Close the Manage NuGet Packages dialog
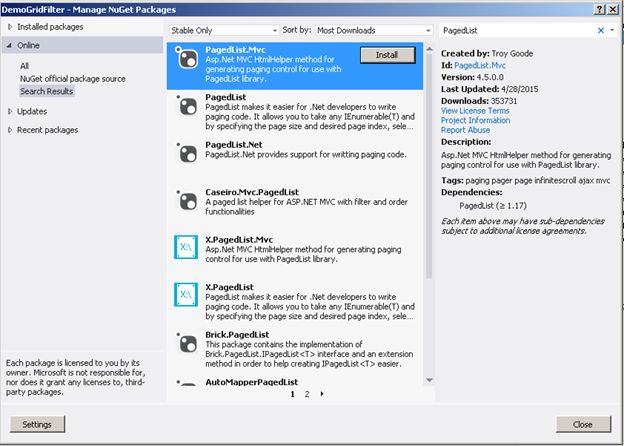This screenshot has width=624, height=446. 583,424
